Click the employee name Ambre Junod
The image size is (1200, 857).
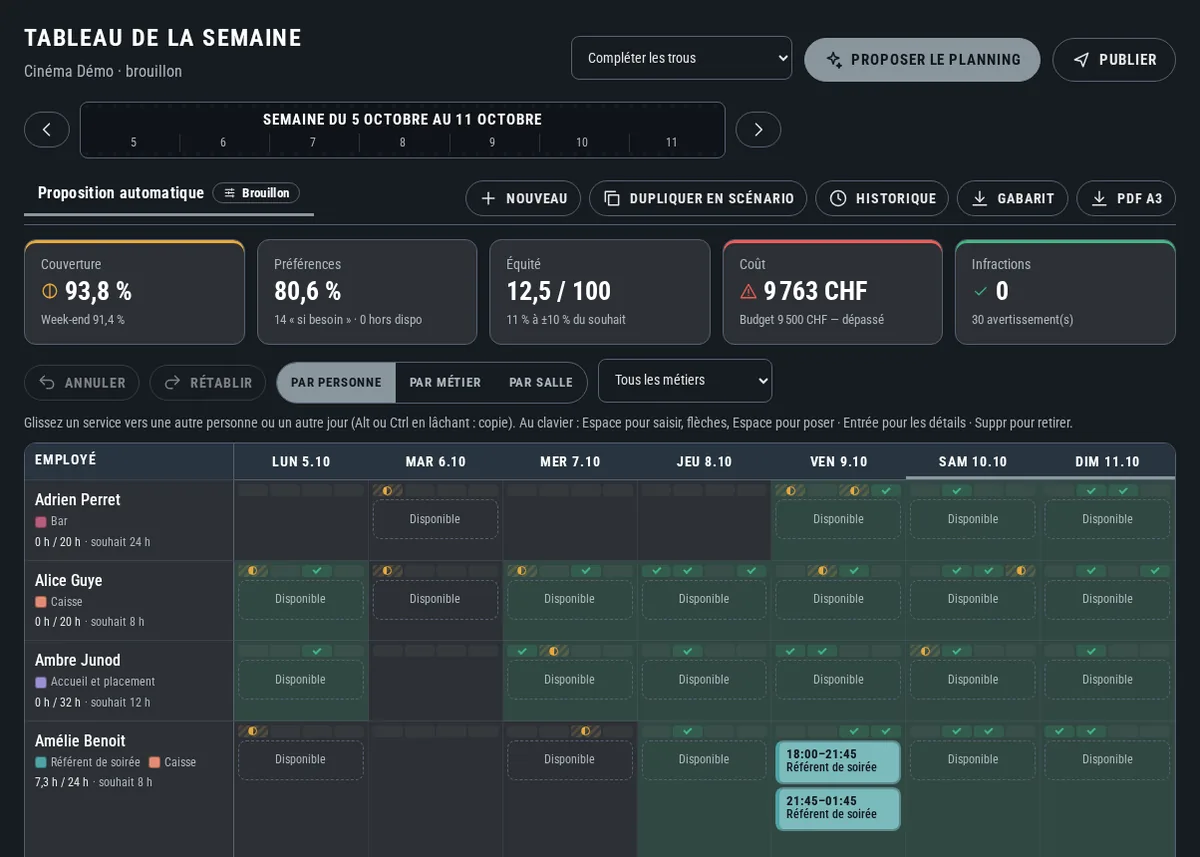click(x=78, y=661)
